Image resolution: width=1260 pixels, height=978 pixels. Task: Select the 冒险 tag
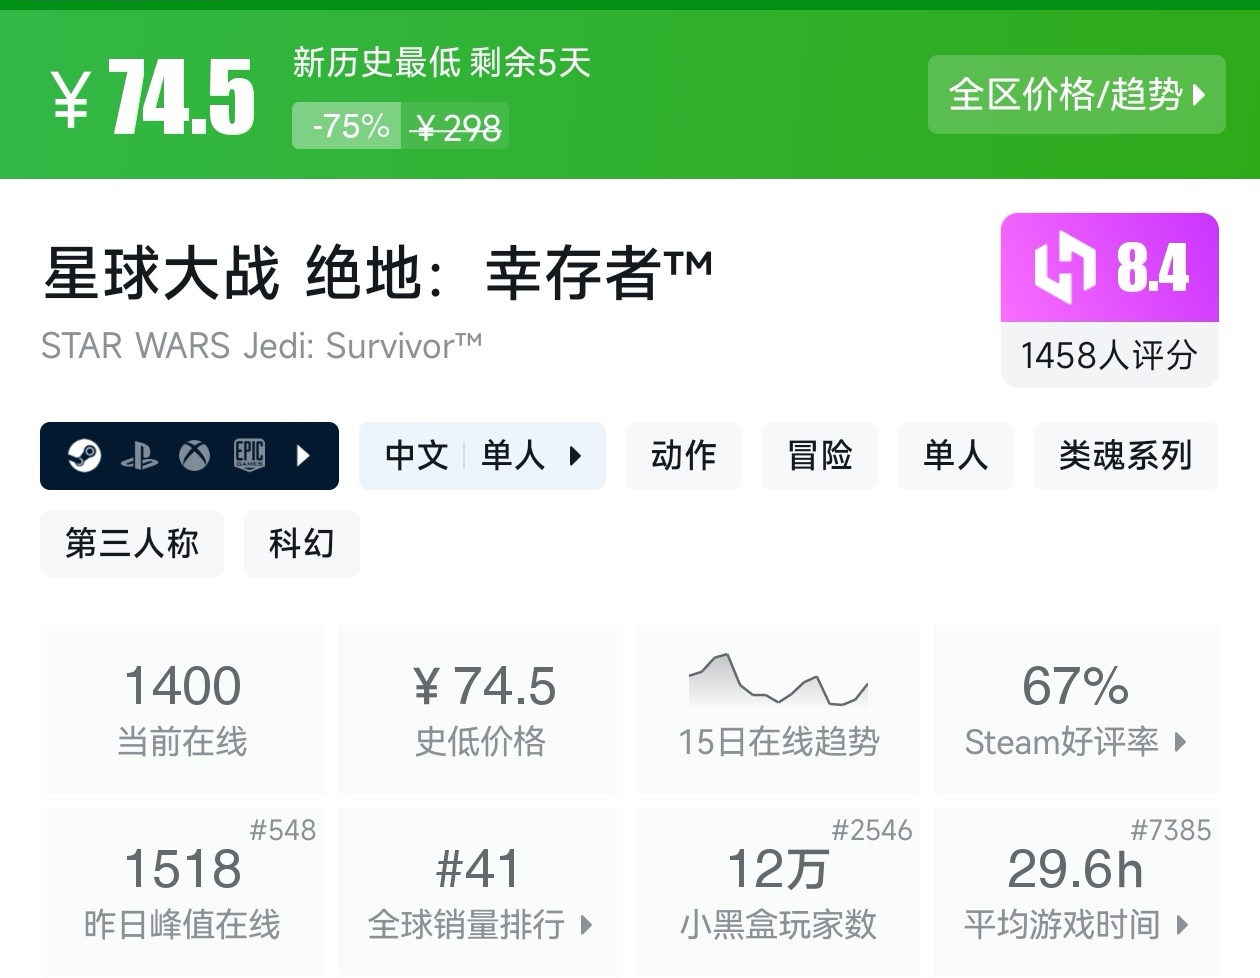[820, 456]
